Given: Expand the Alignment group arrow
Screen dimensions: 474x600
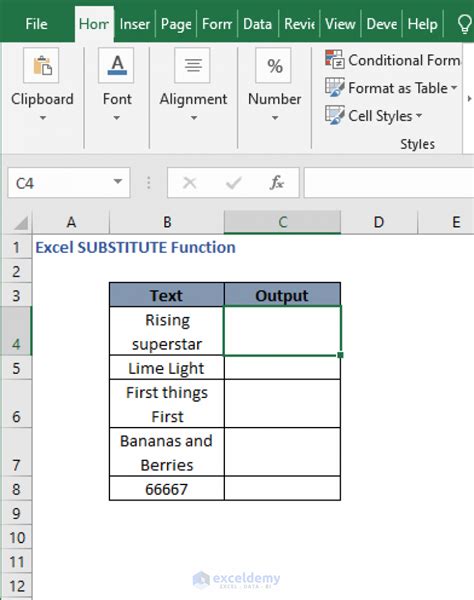Looking at the screenshot, I should pyautogui.click(x=194, y=118).
